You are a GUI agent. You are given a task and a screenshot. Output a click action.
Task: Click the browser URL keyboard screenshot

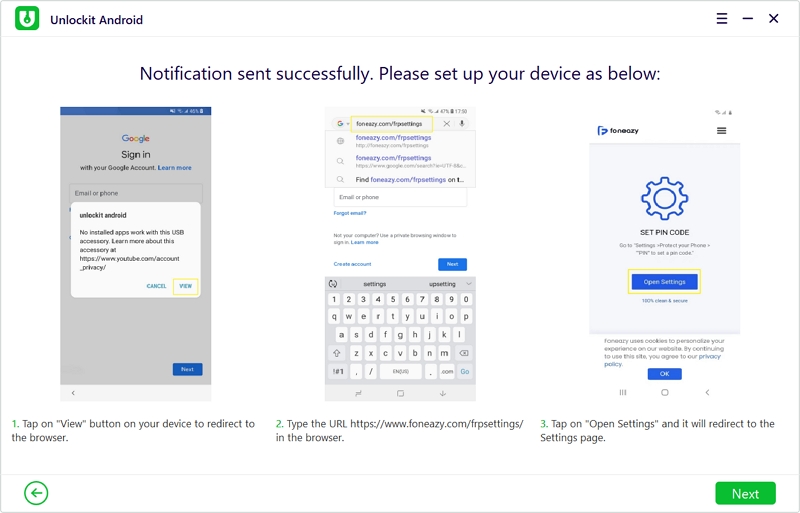coord(400,254)
